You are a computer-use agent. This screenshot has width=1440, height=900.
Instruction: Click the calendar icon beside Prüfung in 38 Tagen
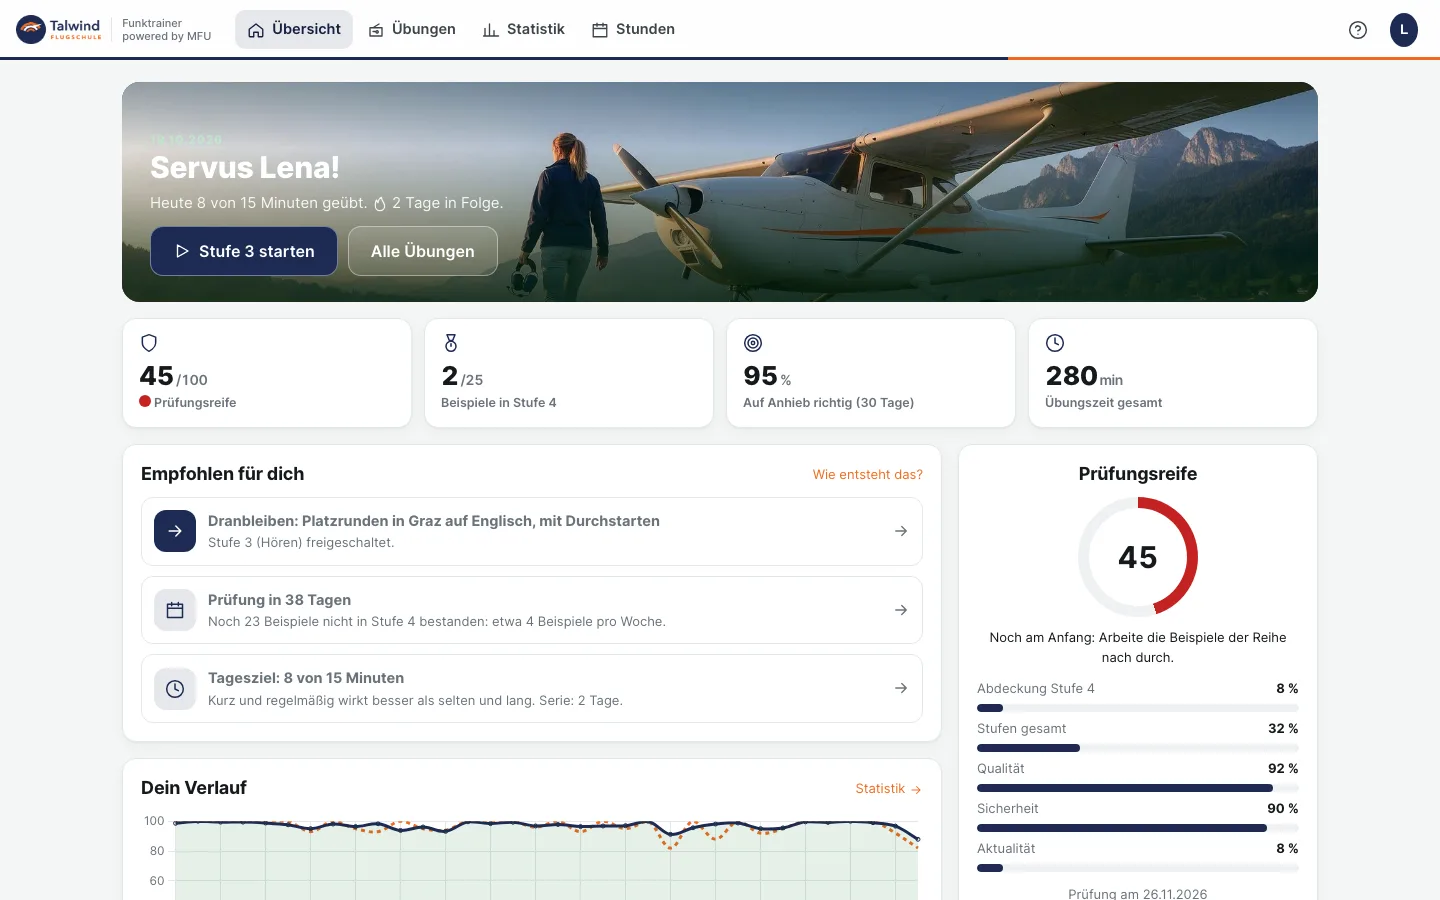point(175,610)
